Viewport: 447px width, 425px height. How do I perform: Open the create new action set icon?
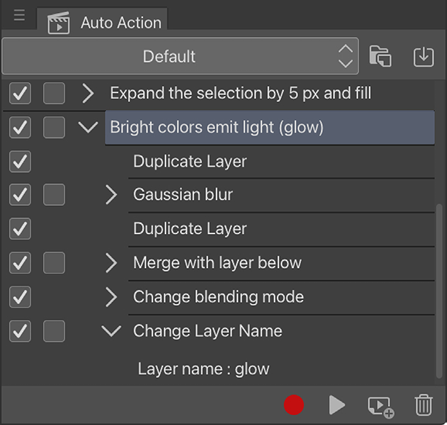380,56
